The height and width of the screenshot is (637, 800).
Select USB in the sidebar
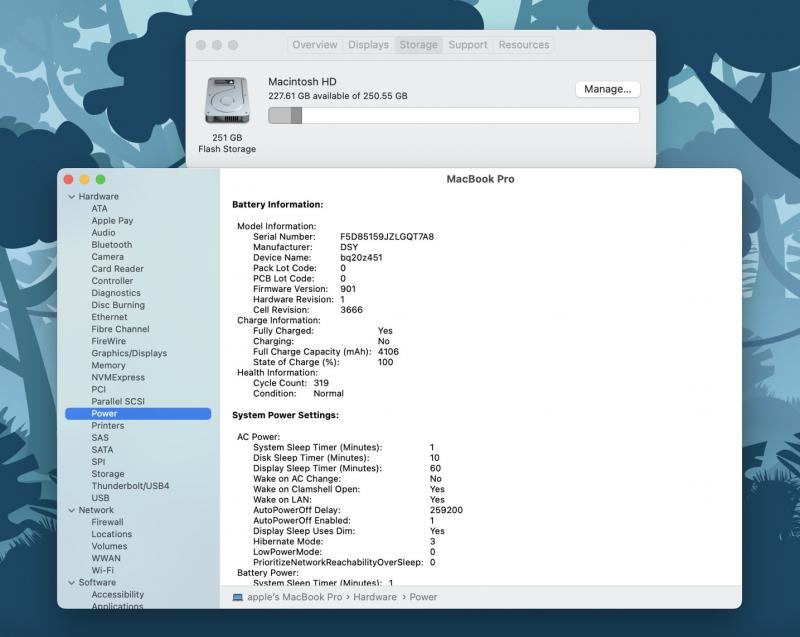pyautogui.click(x=100, y=498)
